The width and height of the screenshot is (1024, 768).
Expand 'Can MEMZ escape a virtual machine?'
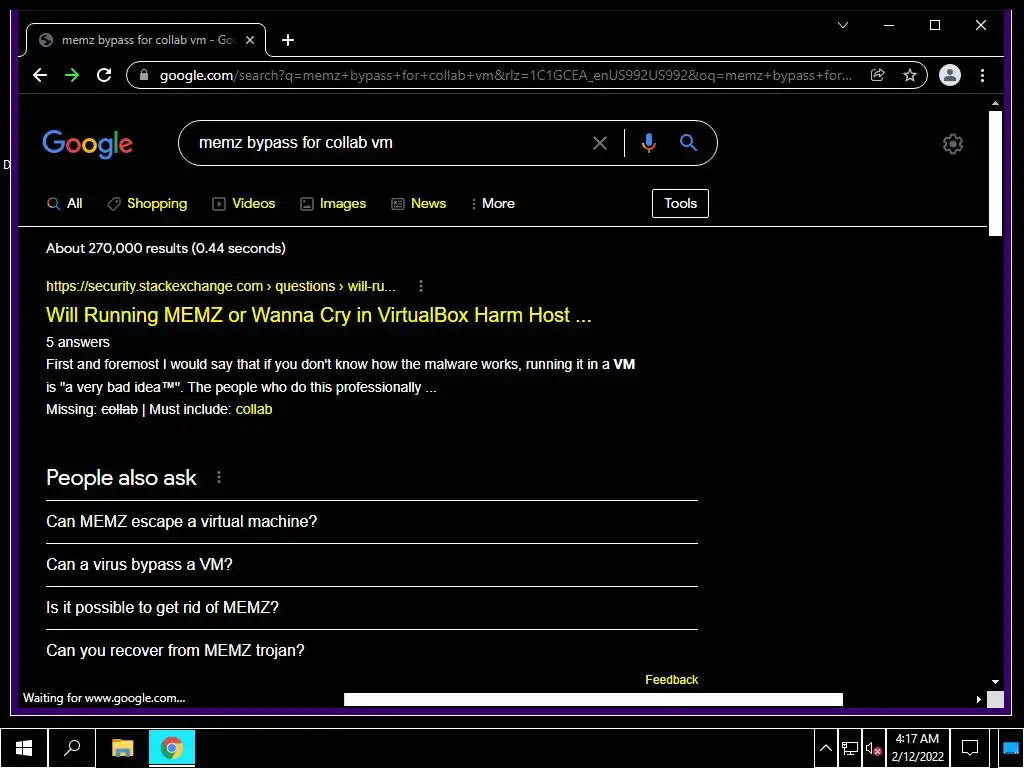tap(372, 522)
